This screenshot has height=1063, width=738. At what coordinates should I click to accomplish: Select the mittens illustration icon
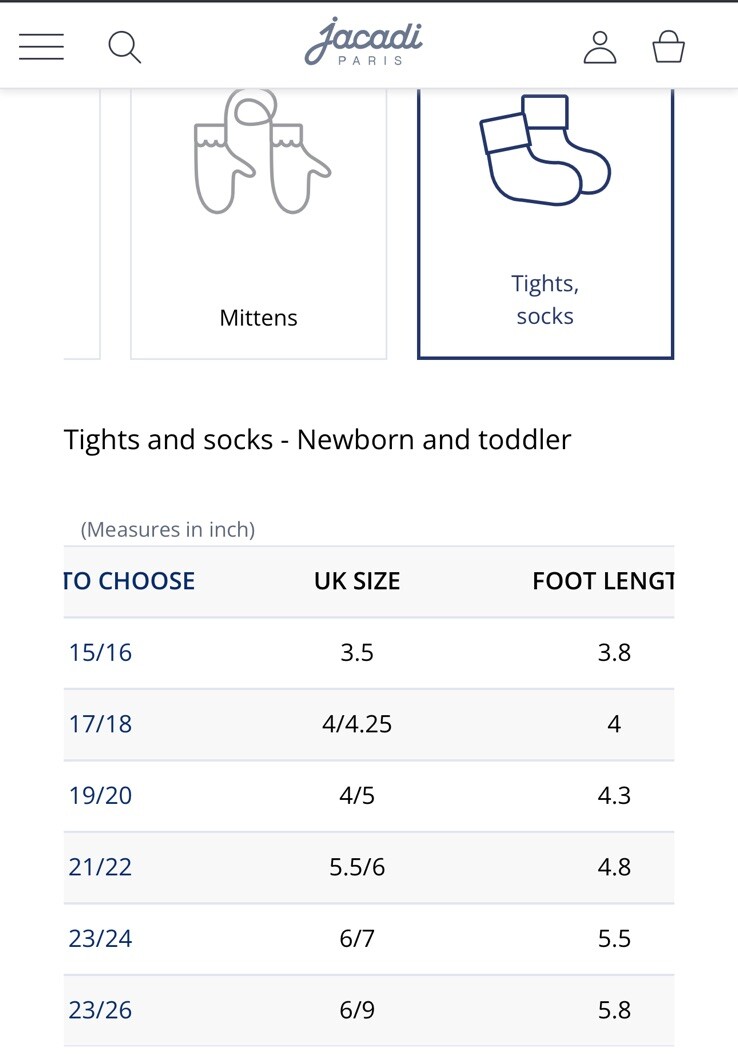pos(261,151)
